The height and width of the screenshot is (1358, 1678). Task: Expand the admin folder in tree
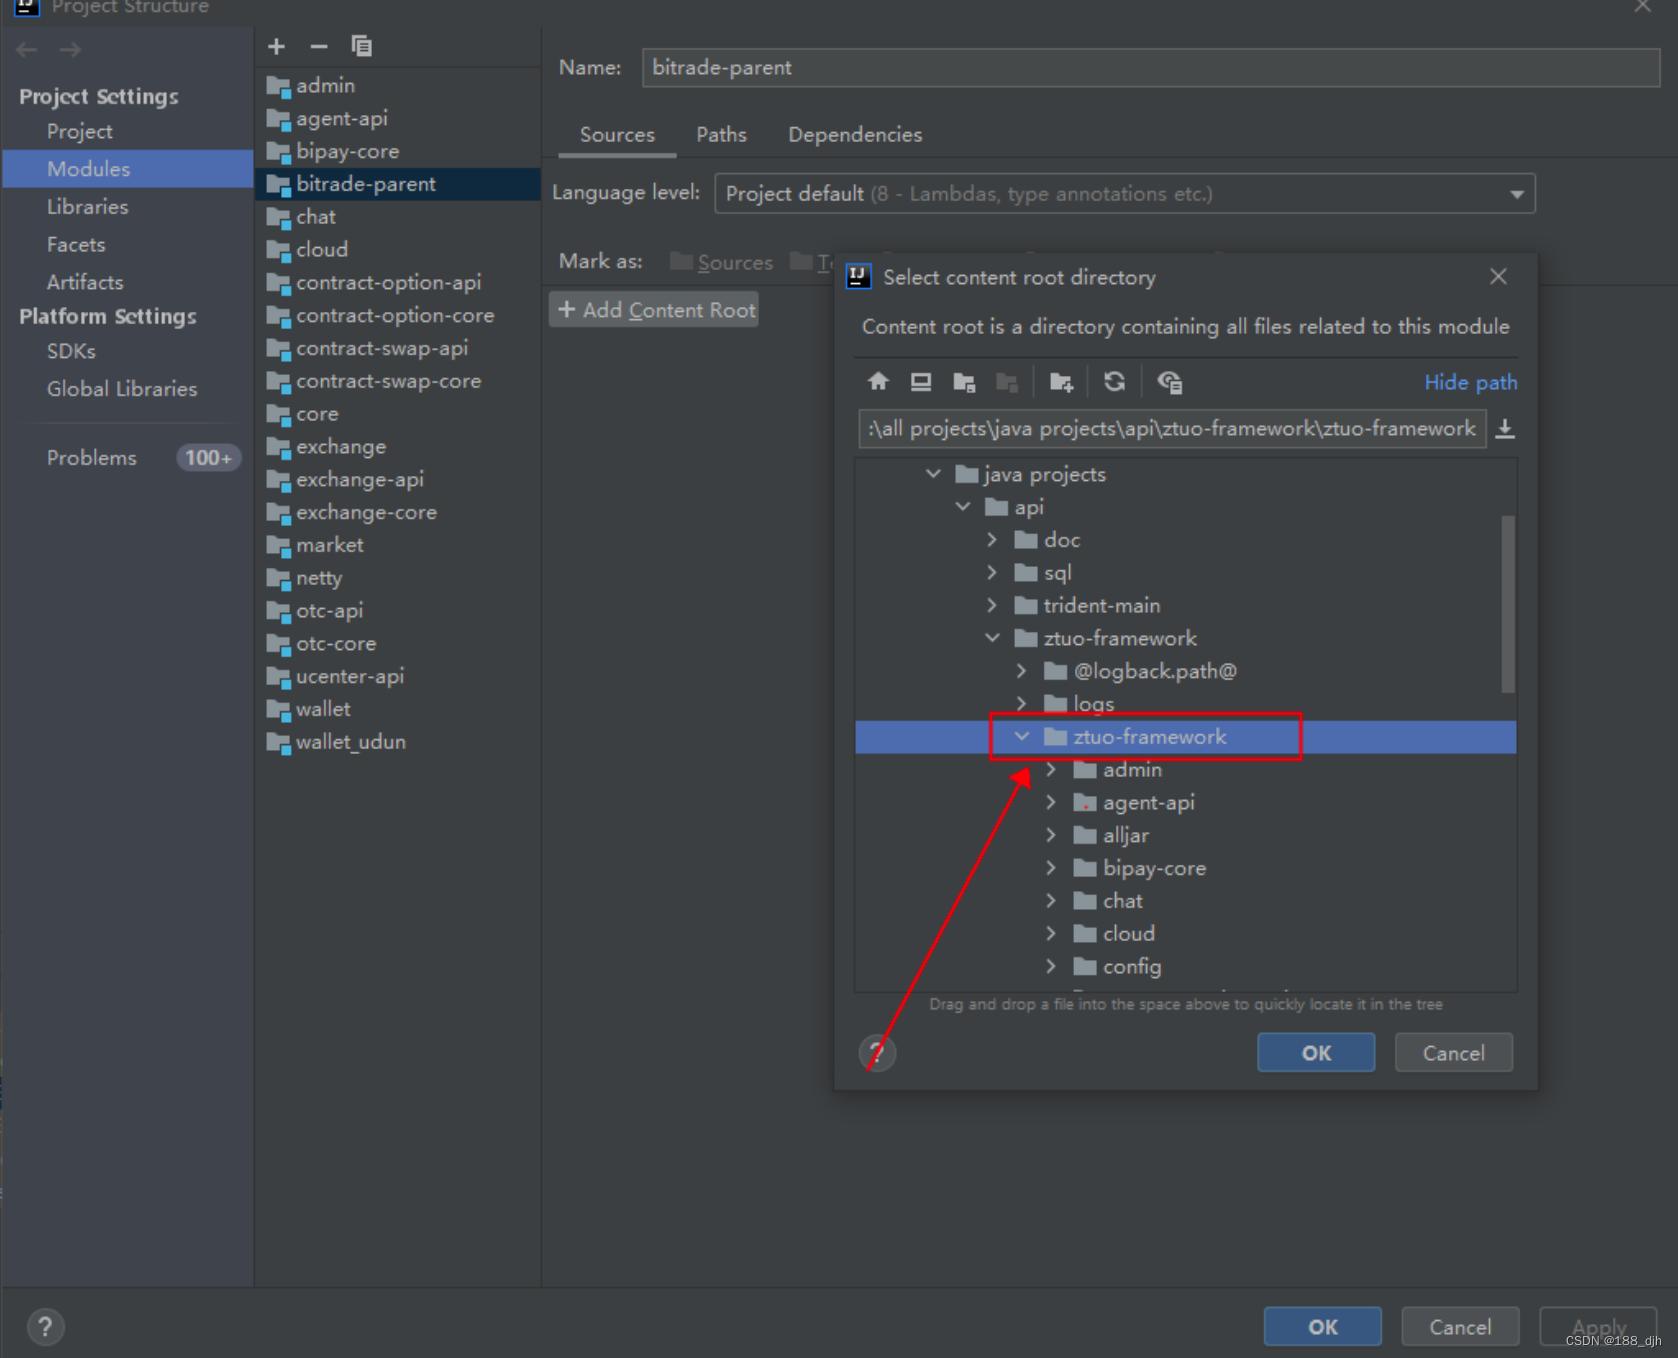[1051, 770]
